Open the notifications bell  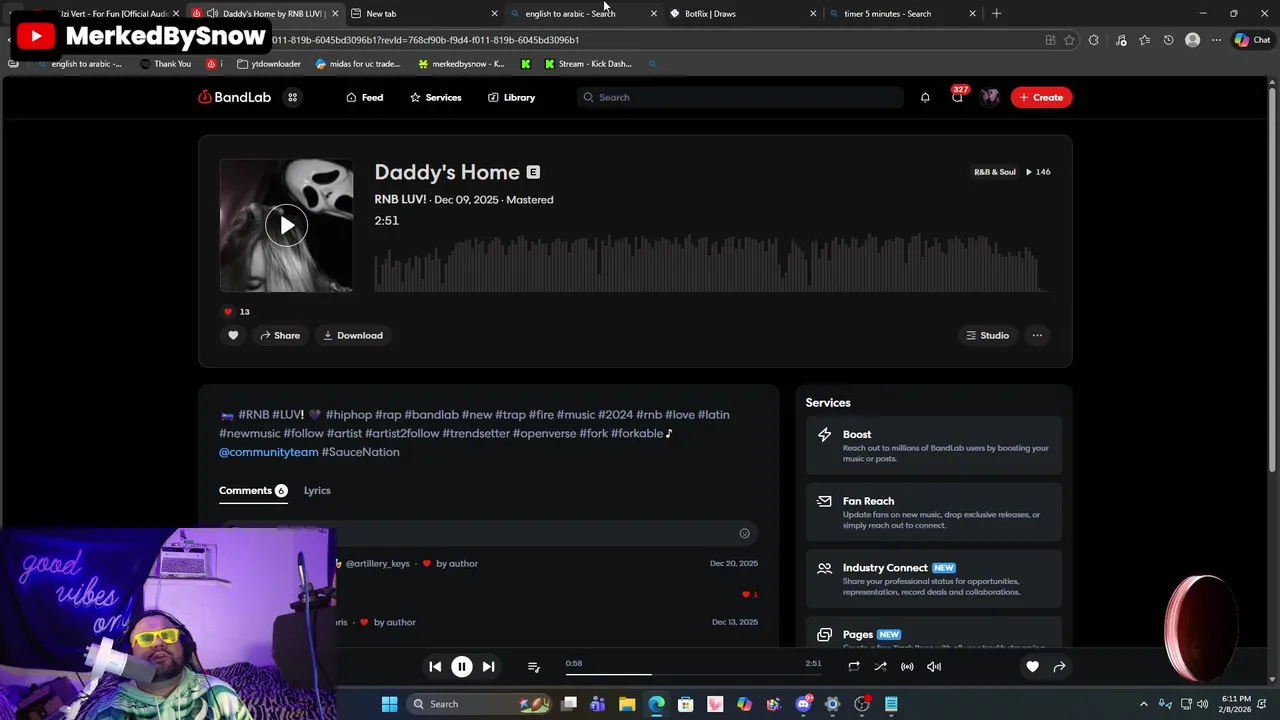[925, 97]
